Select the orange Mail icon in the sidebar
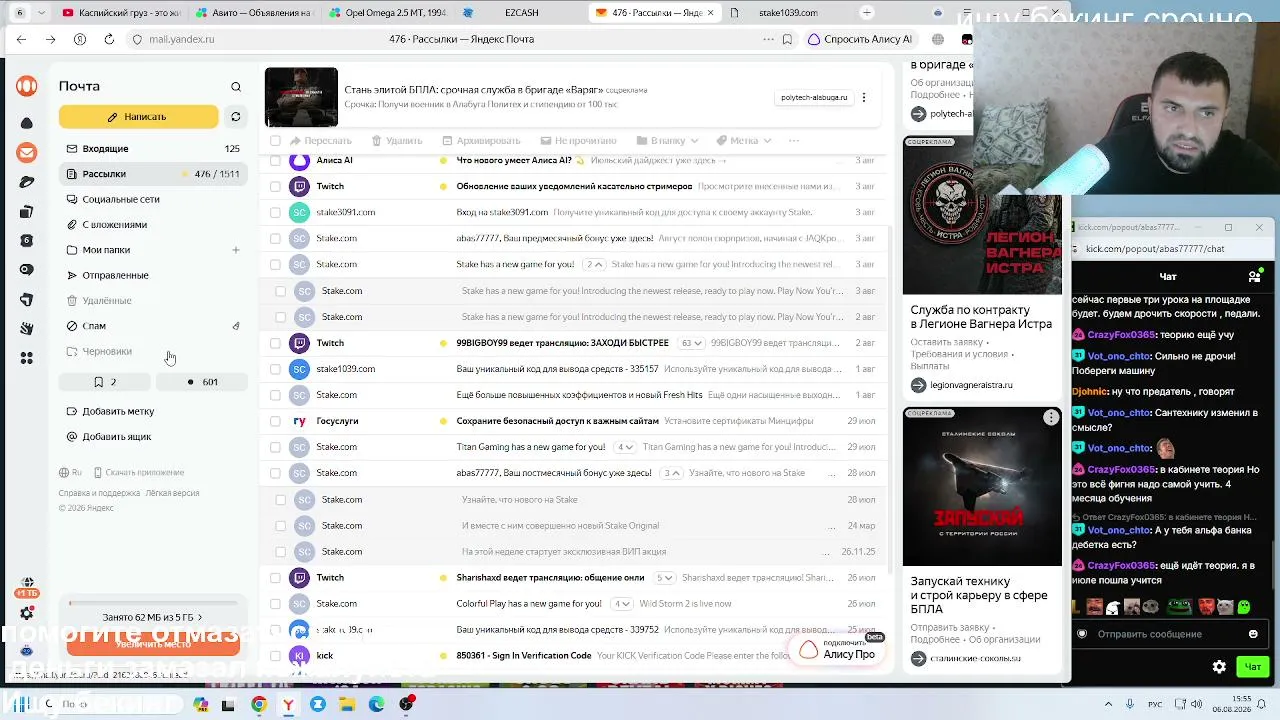The width and height of the screenshot is (1280, 720). click(x=27, y=153)
